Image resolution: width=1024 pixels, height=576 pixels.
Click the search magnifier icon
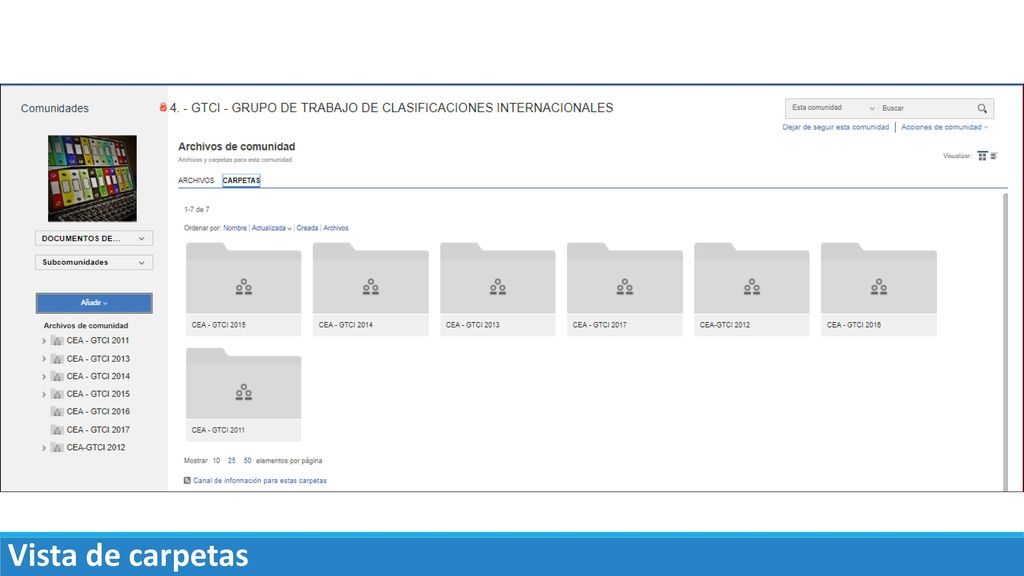(x=982, y=108)
